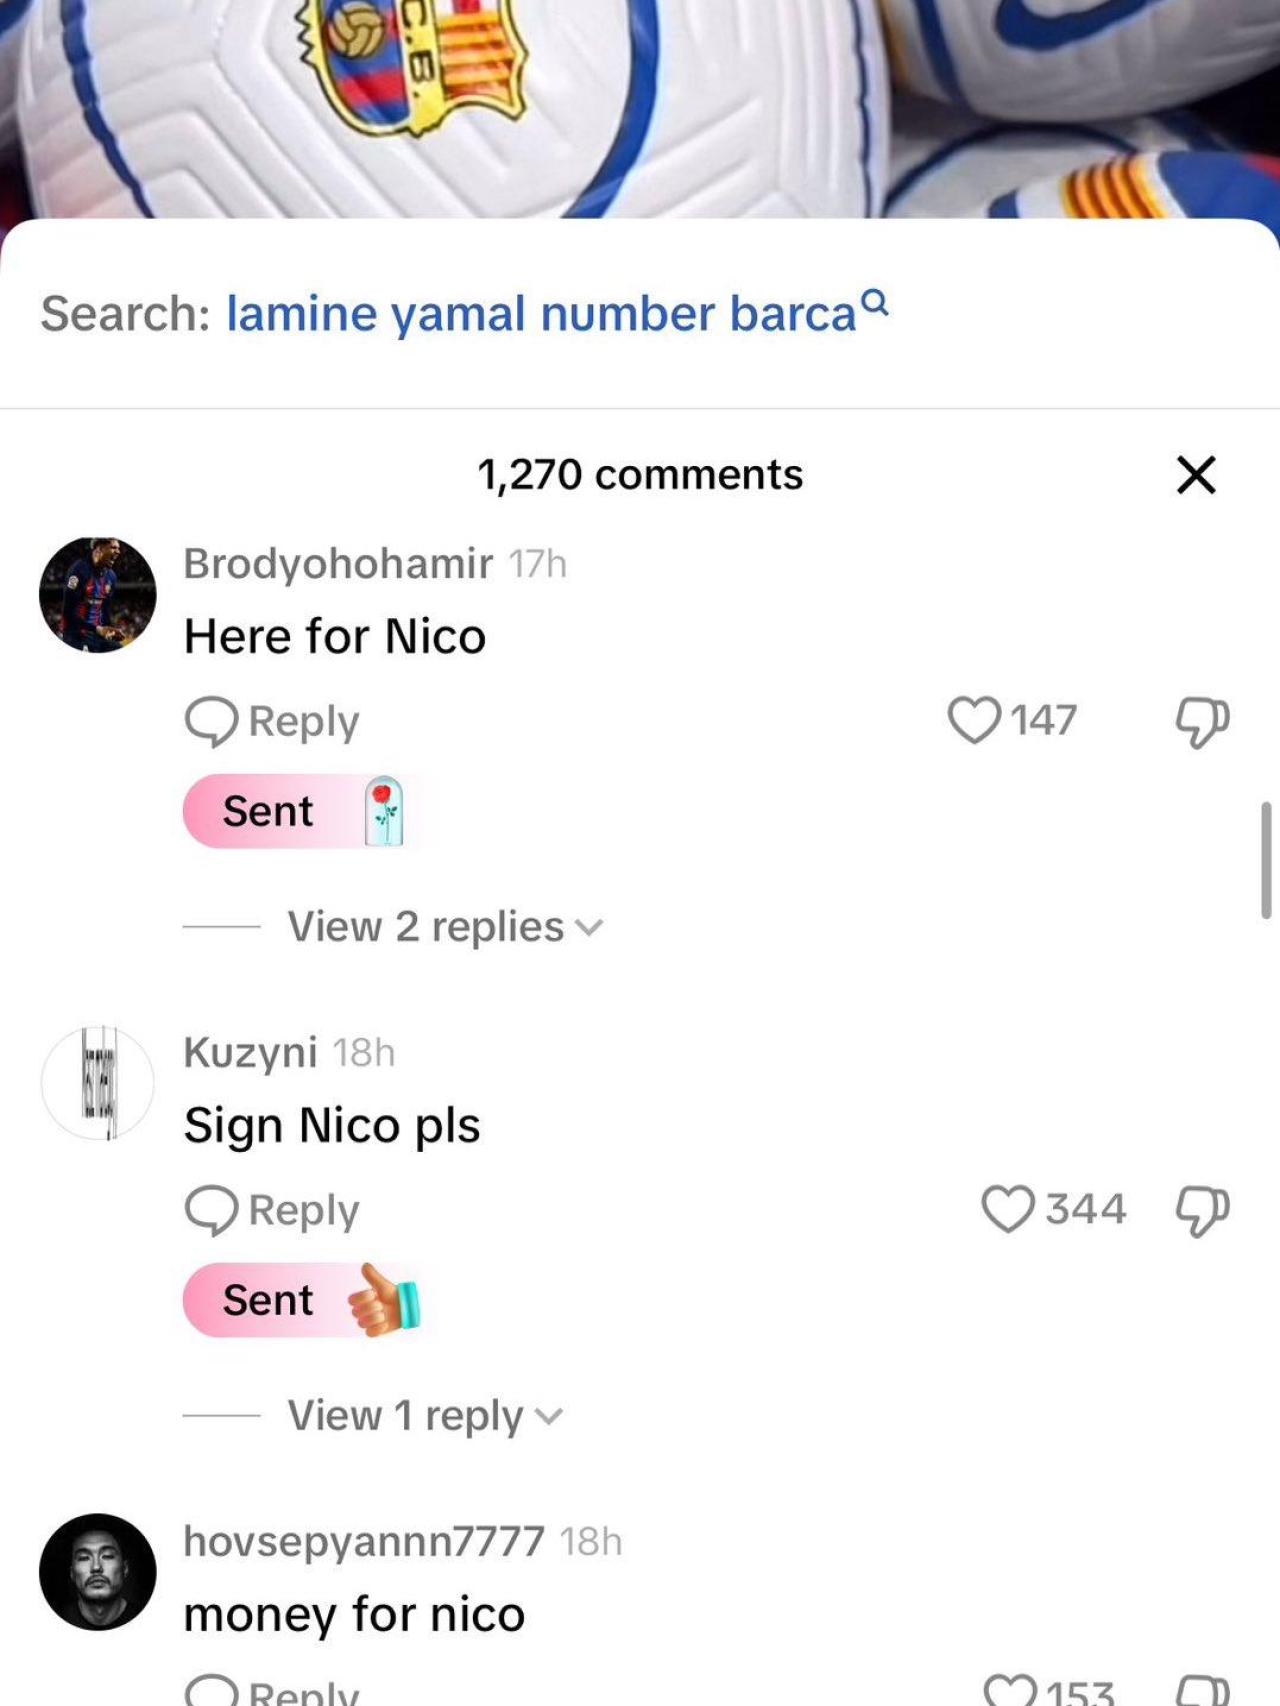Screen dimensions: 1280x1706
Task: Open hovsepyannn7777 username profile
Action: [x=364, y=1541]
